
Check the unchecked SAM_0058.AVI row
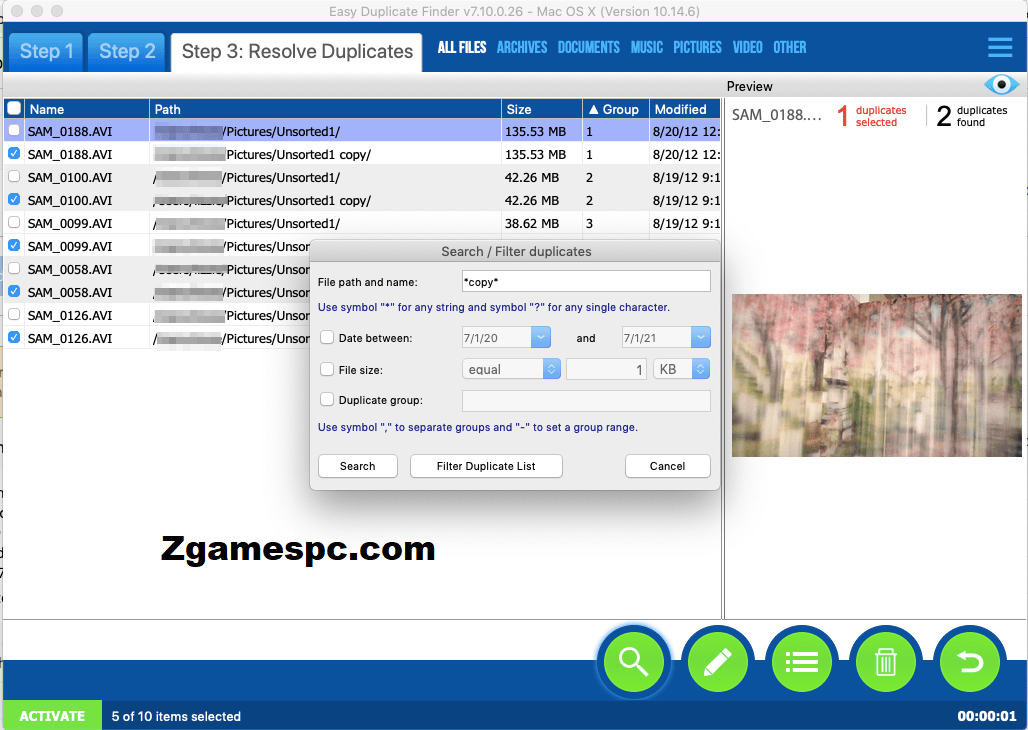click(x=14, y=268)
